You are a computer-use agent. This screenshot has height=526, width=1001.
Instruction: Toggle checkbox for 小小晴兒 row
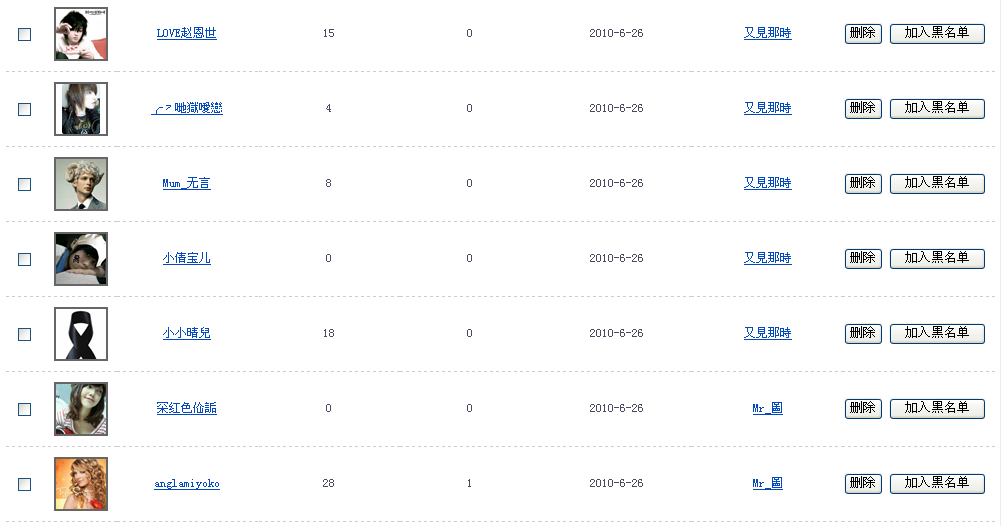(x=25, y=334)
